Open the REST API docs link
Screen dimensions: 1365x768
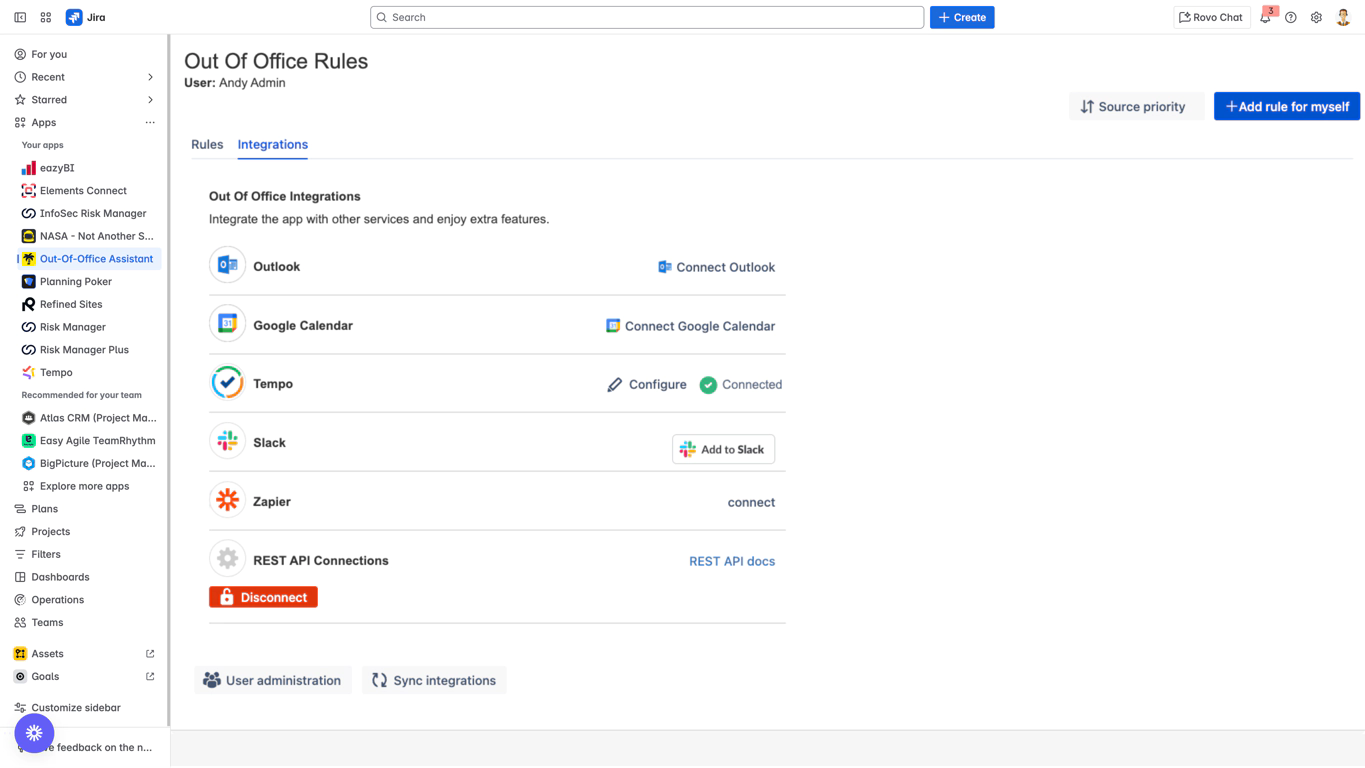point(731,562)
